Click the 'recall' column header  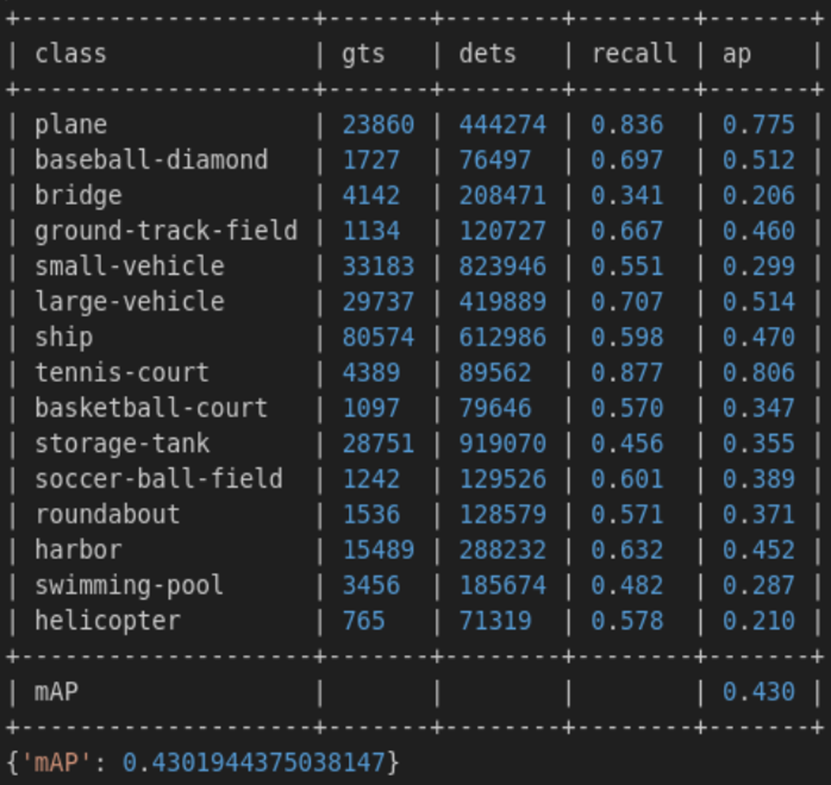click(634, 54)
